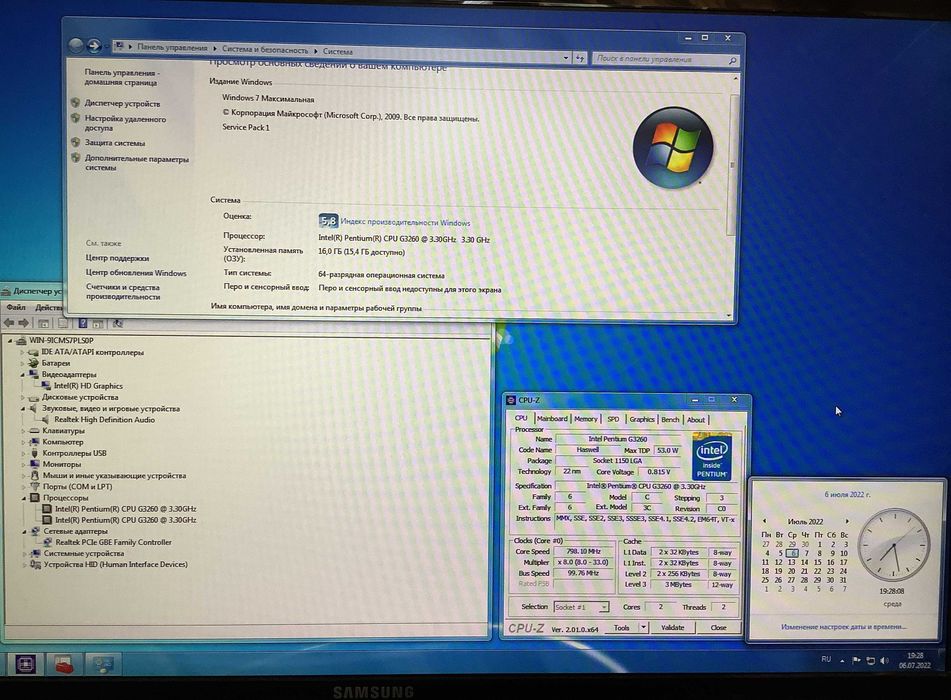This screenshot has width=951, height=700.
Task: Go to Панель управления - домашняя страница
Action: (x=121, y=77)
